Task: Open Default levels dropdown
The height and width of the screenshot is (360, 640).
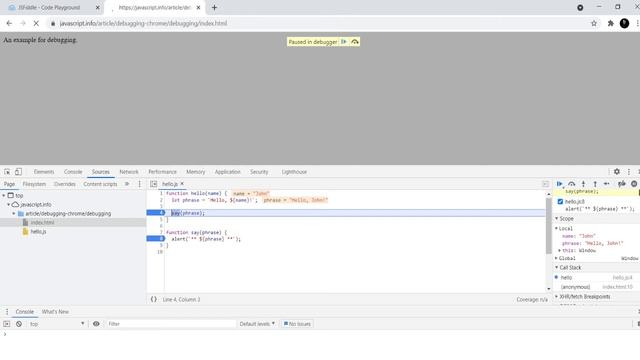Action: pos(257,324)
